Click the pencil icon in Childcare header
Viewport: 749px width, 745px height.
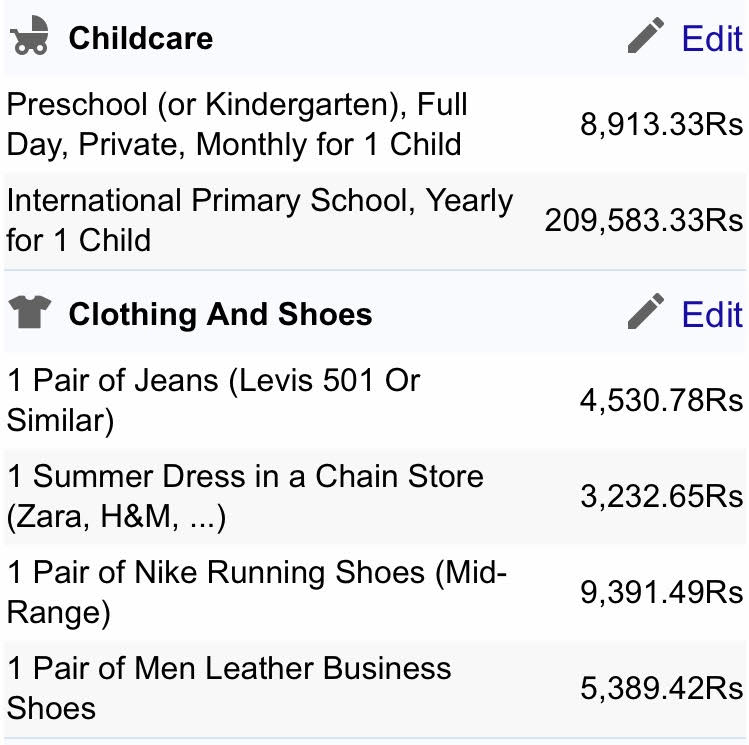point(646,37)
